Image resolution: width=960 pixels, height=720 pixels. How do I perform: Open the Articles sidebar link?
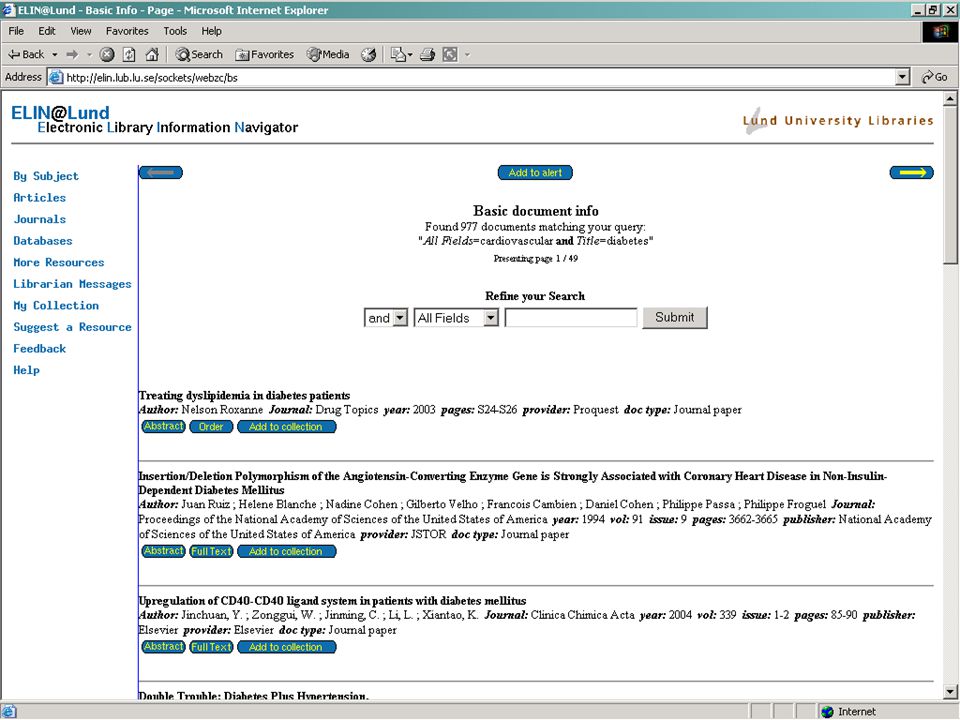pyautogui.click(x=39, y=198)
